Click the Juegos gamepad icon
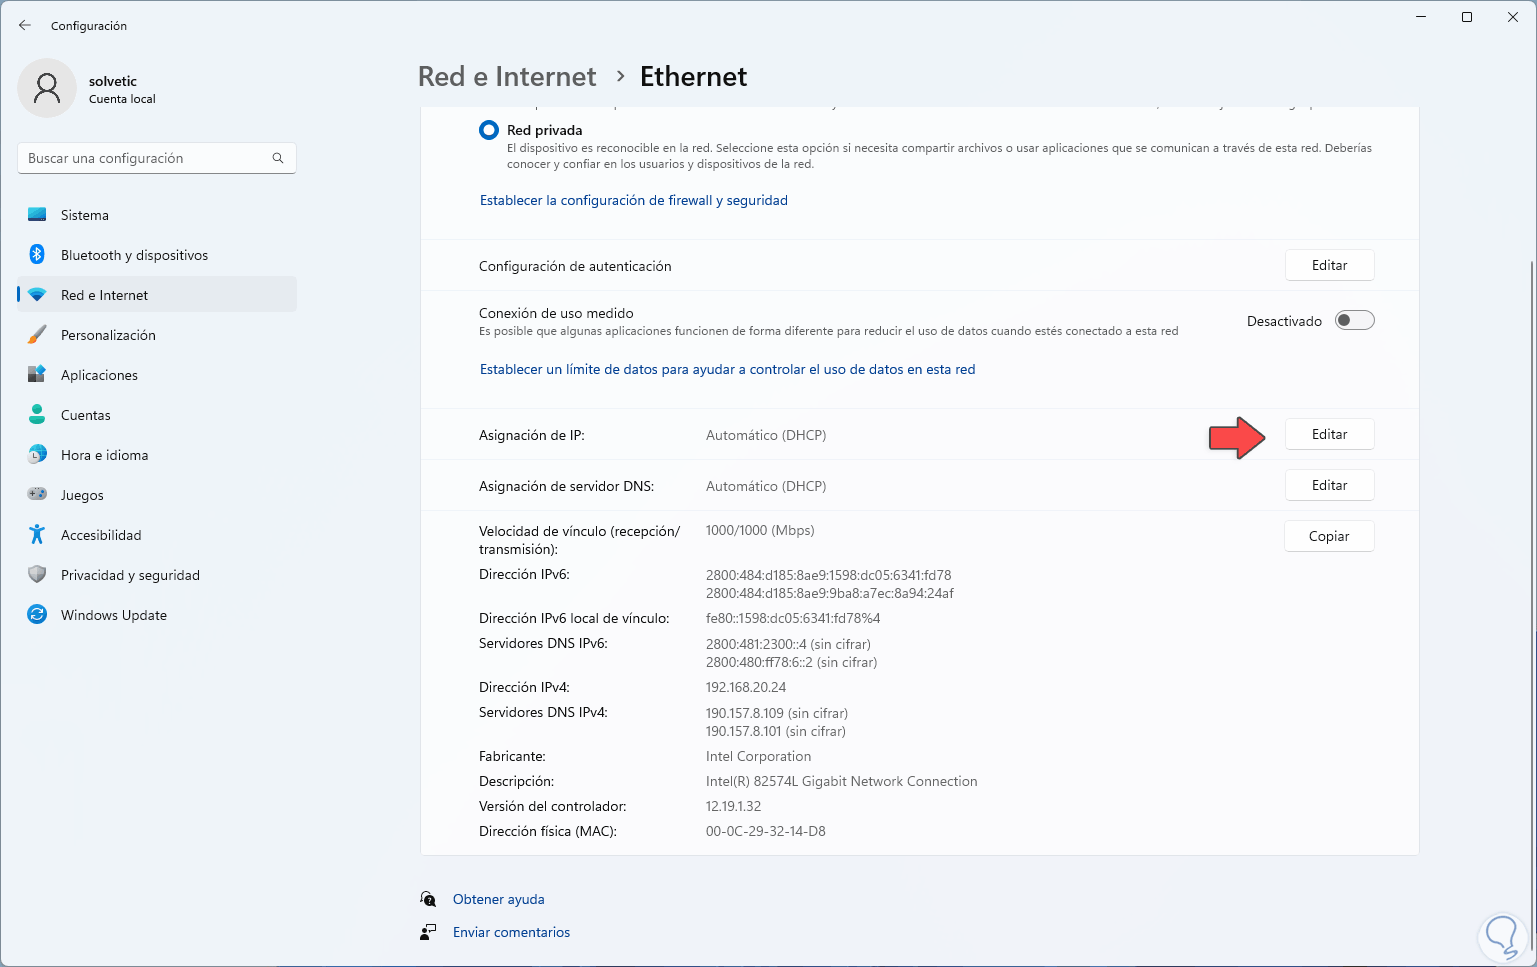 pyautogui.click(x=37, y=495)
